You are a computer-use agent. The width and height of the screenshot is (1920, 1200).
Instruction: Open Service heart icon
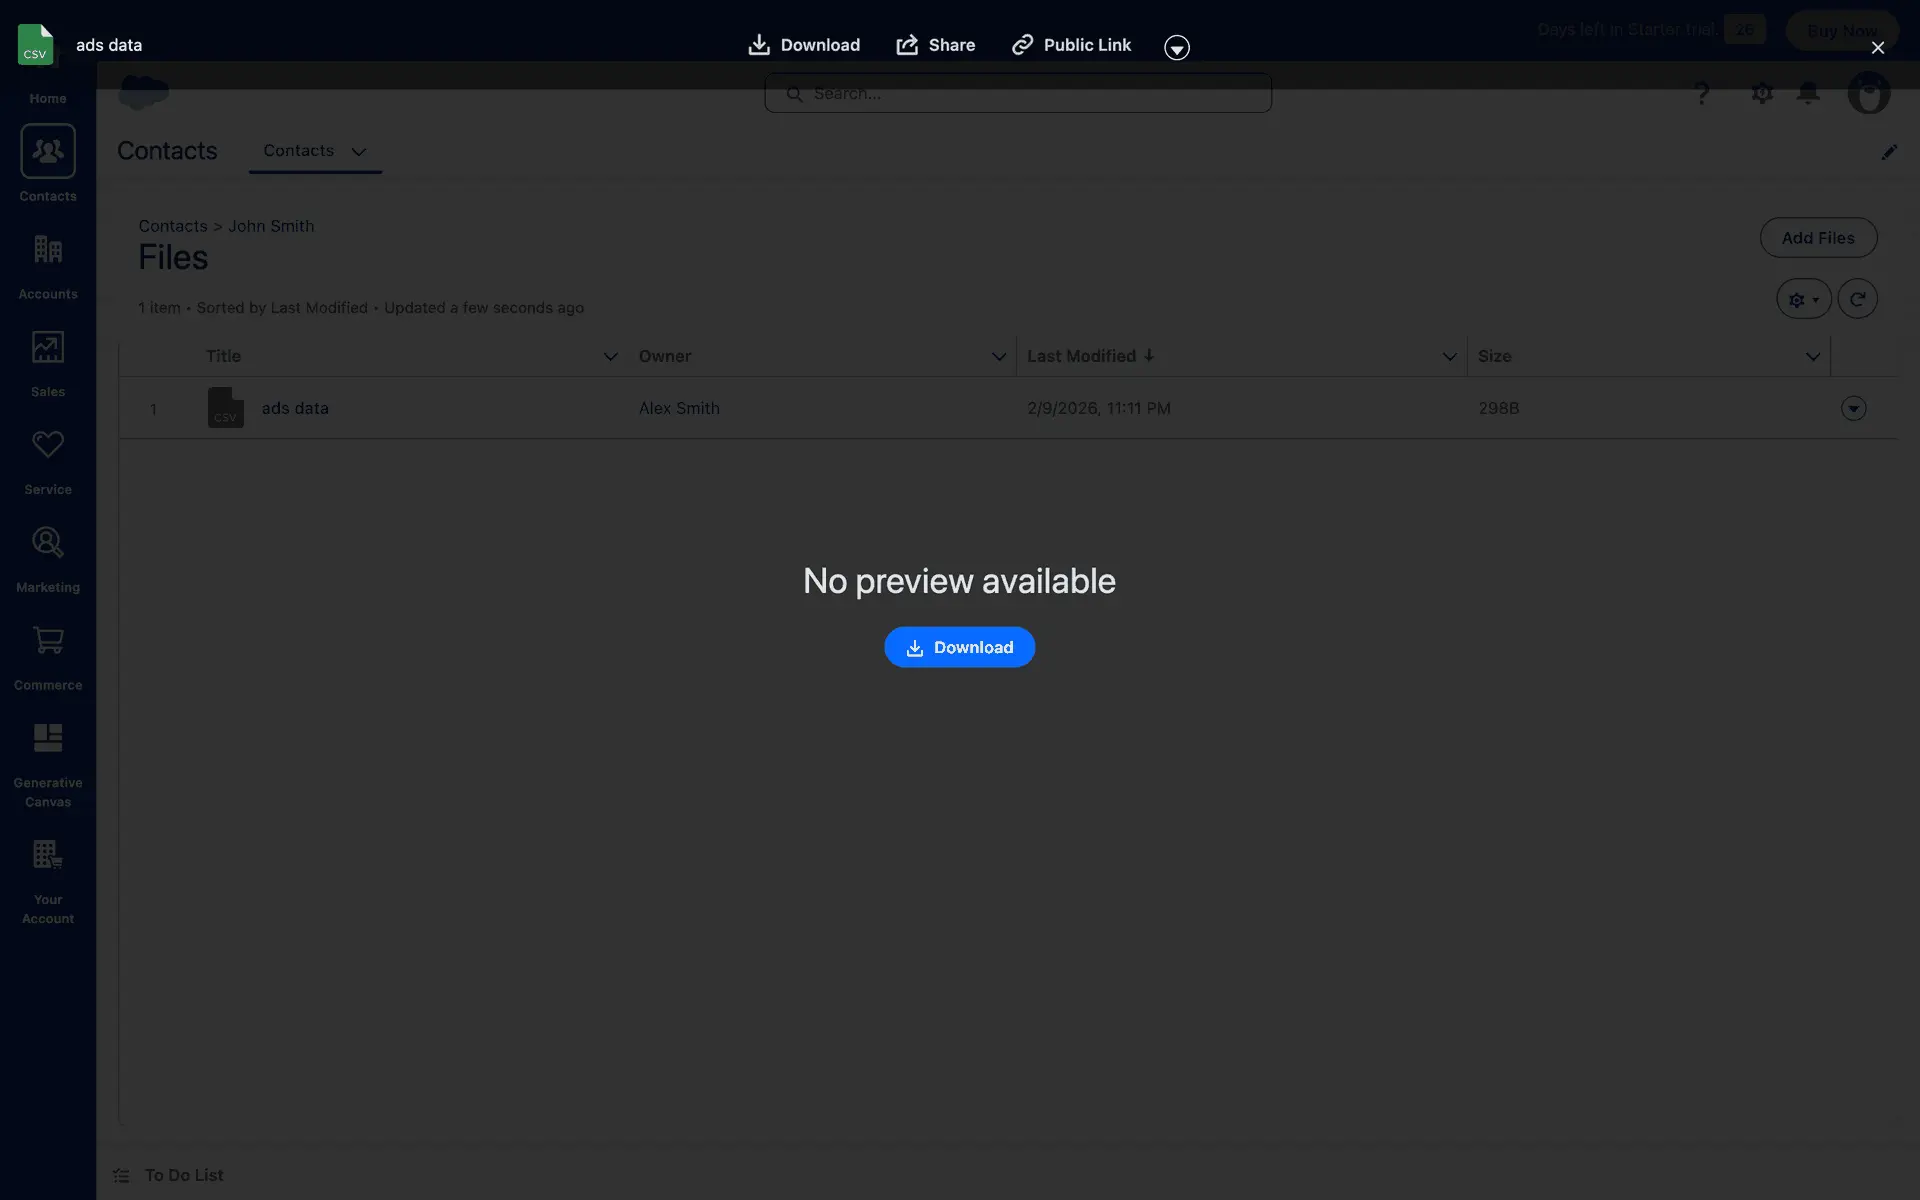coord(48,445)
